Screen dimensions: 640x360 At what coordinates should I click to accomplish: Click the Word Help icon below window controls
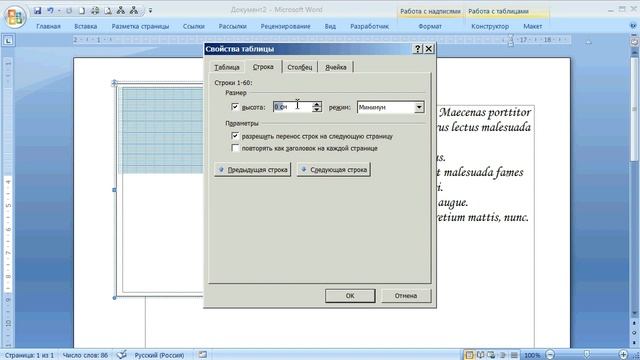[x=633, y=26]
